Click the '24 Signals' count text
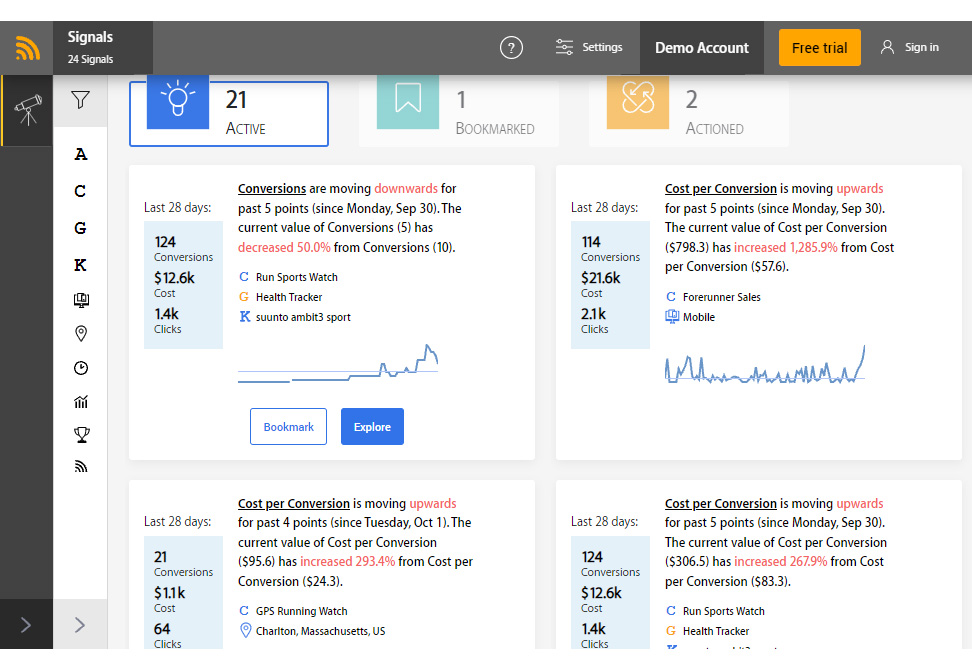This screenshot has width=972, height=664. pyautogui.click(x=91, y=59)
